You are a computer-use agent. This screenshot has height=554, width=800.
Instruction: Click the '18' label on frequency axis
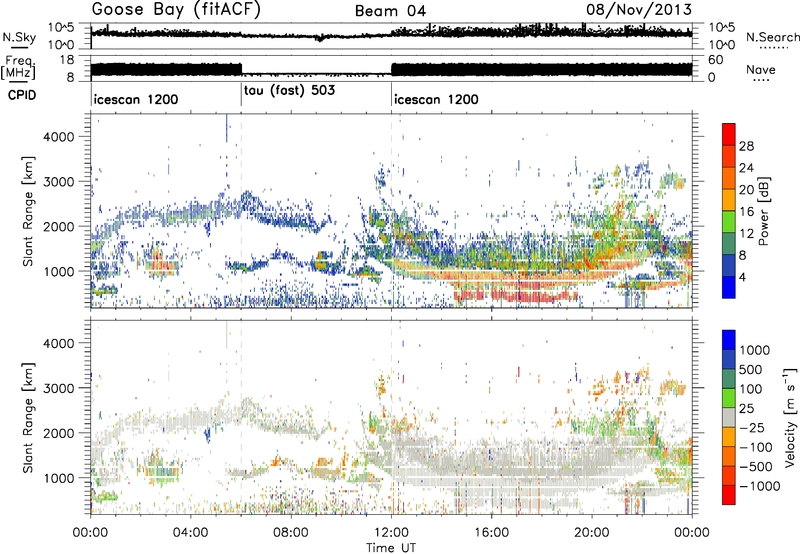pos(67,60)
